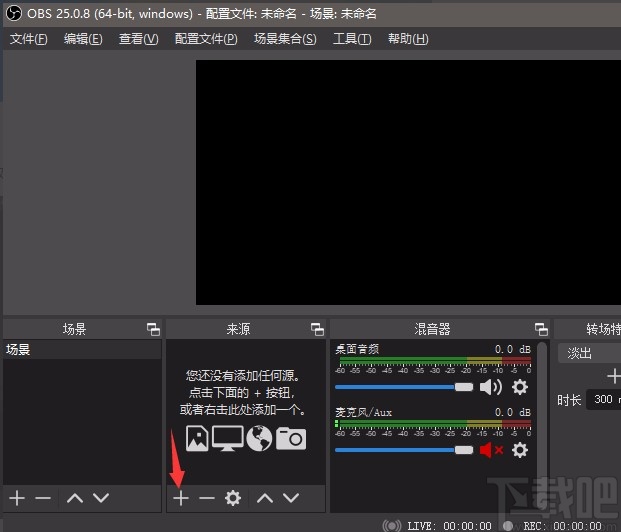The height and width of the screenshot is (532, 621).
Task: Click the 场景 panel title
Action: pyautogui.click(x=74, y=329)
